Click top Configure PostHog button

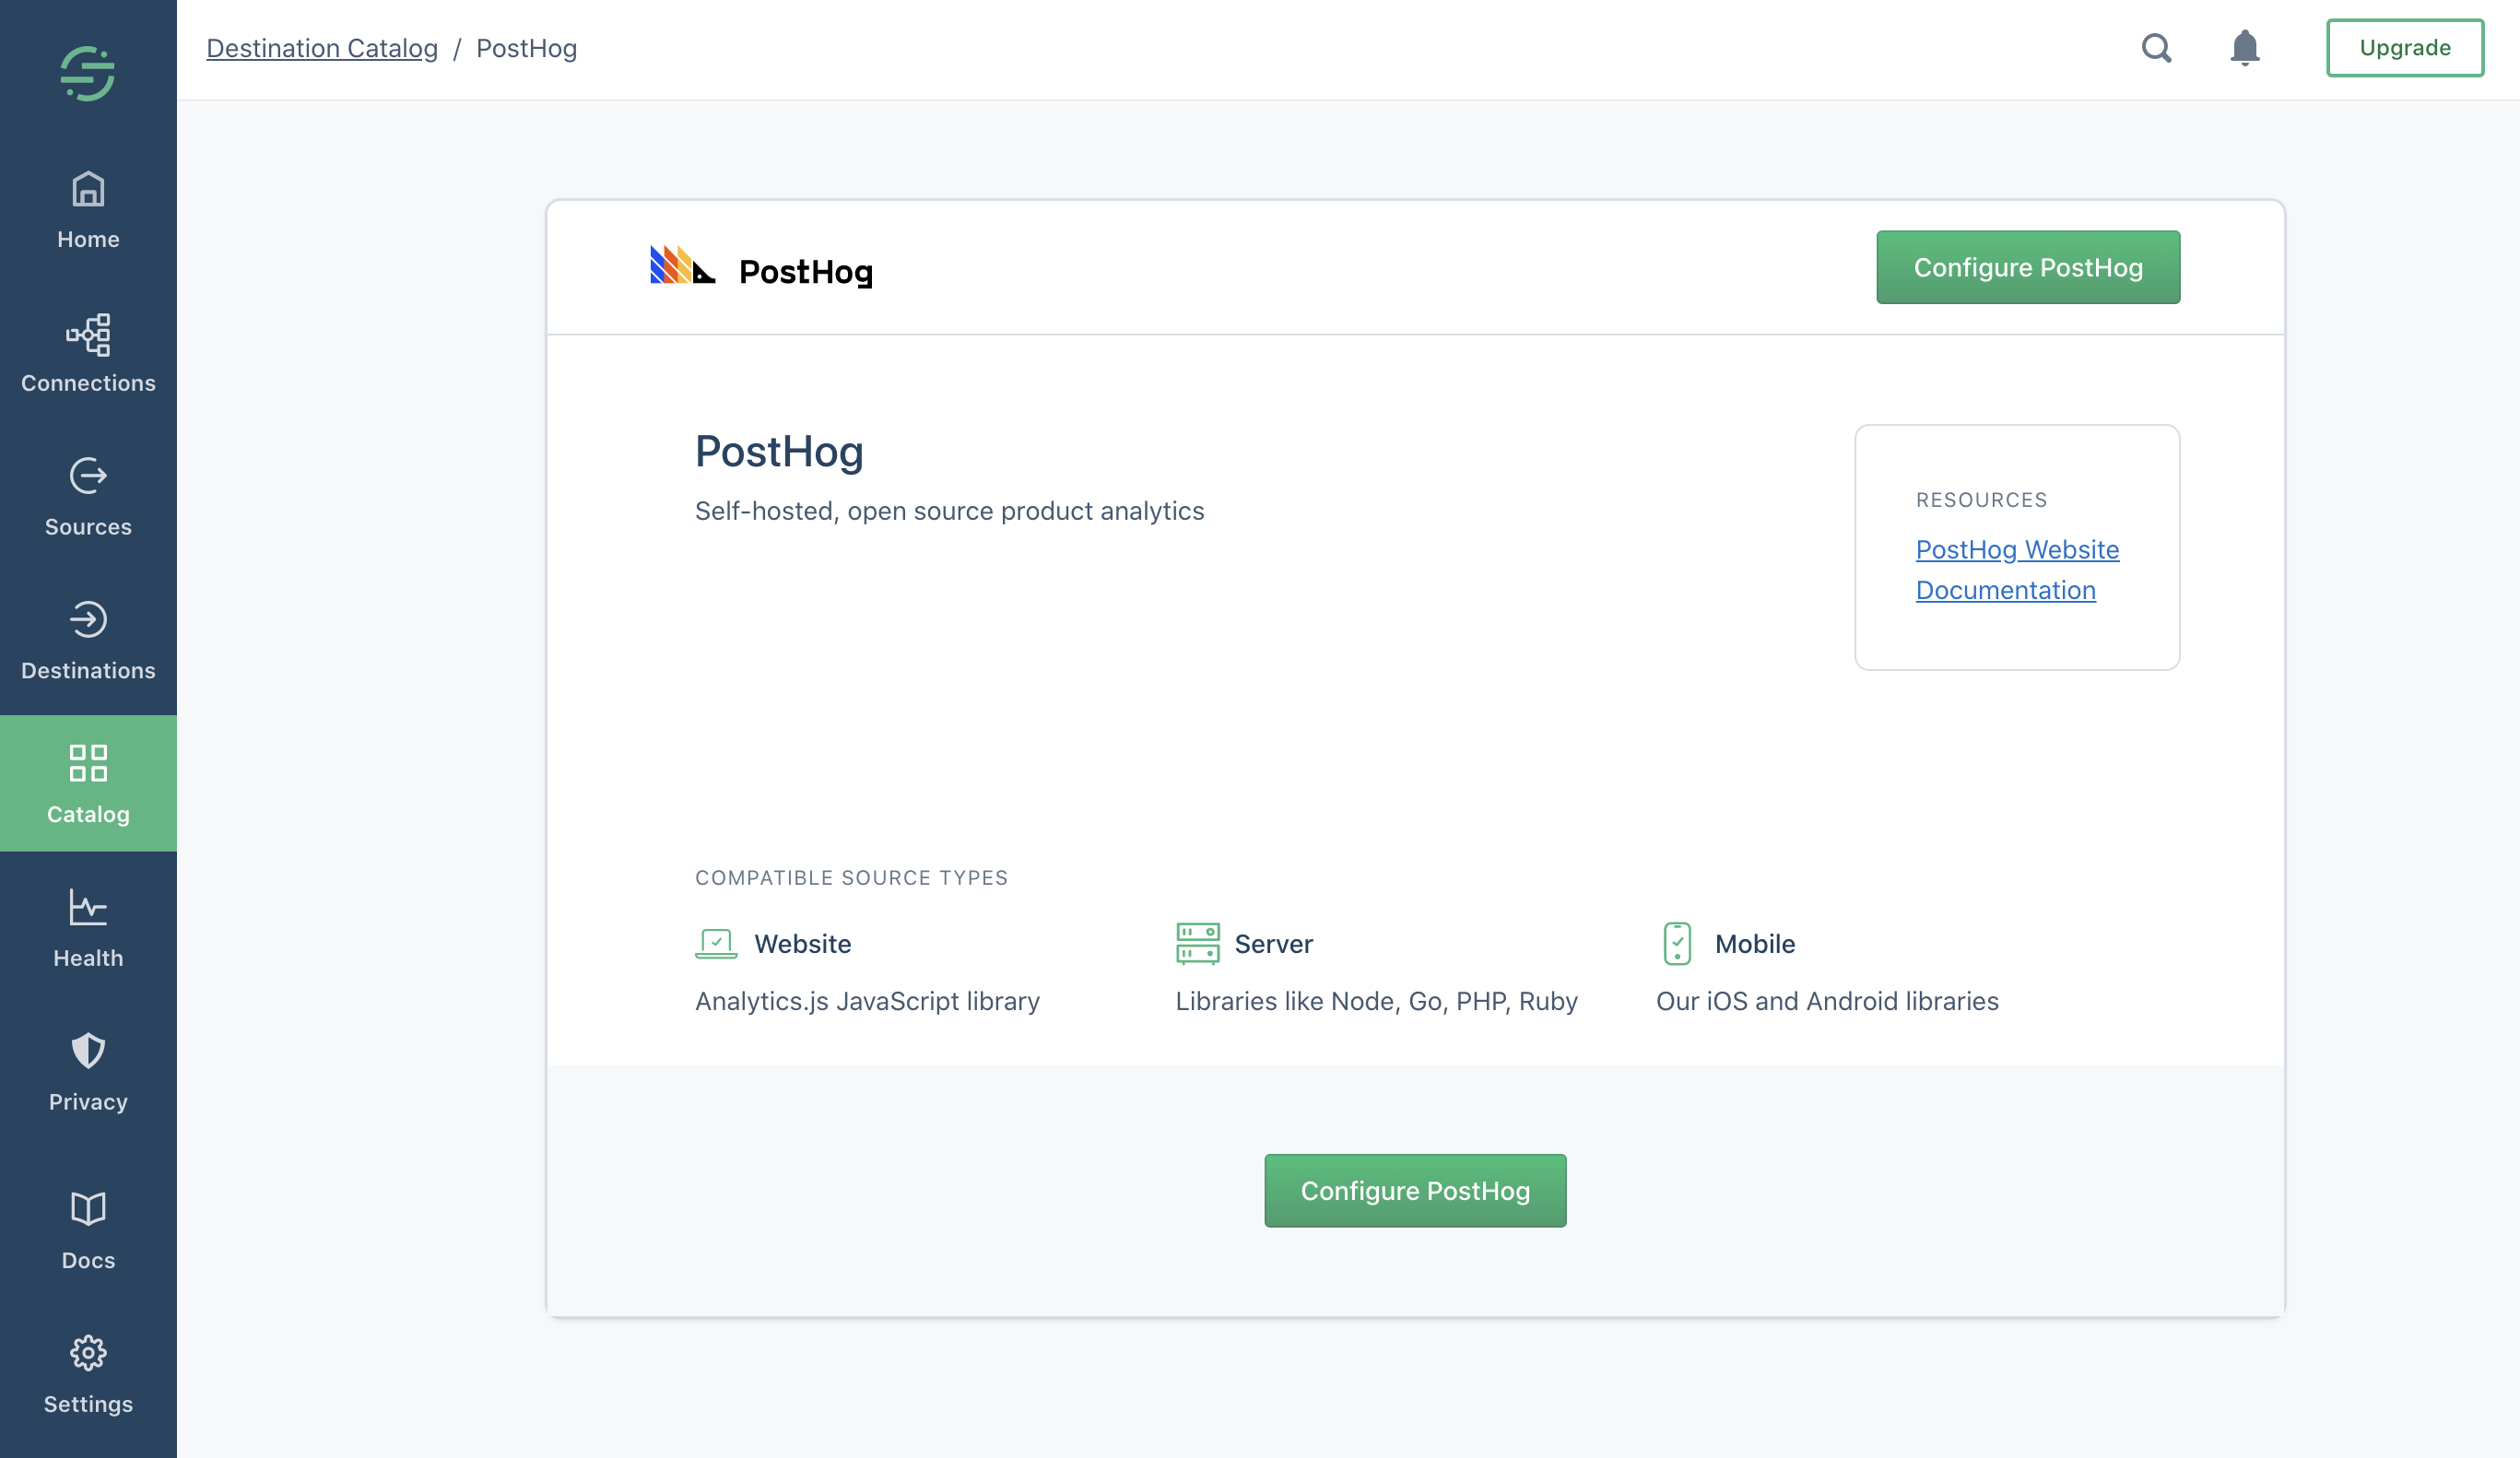coord(2027,267)
